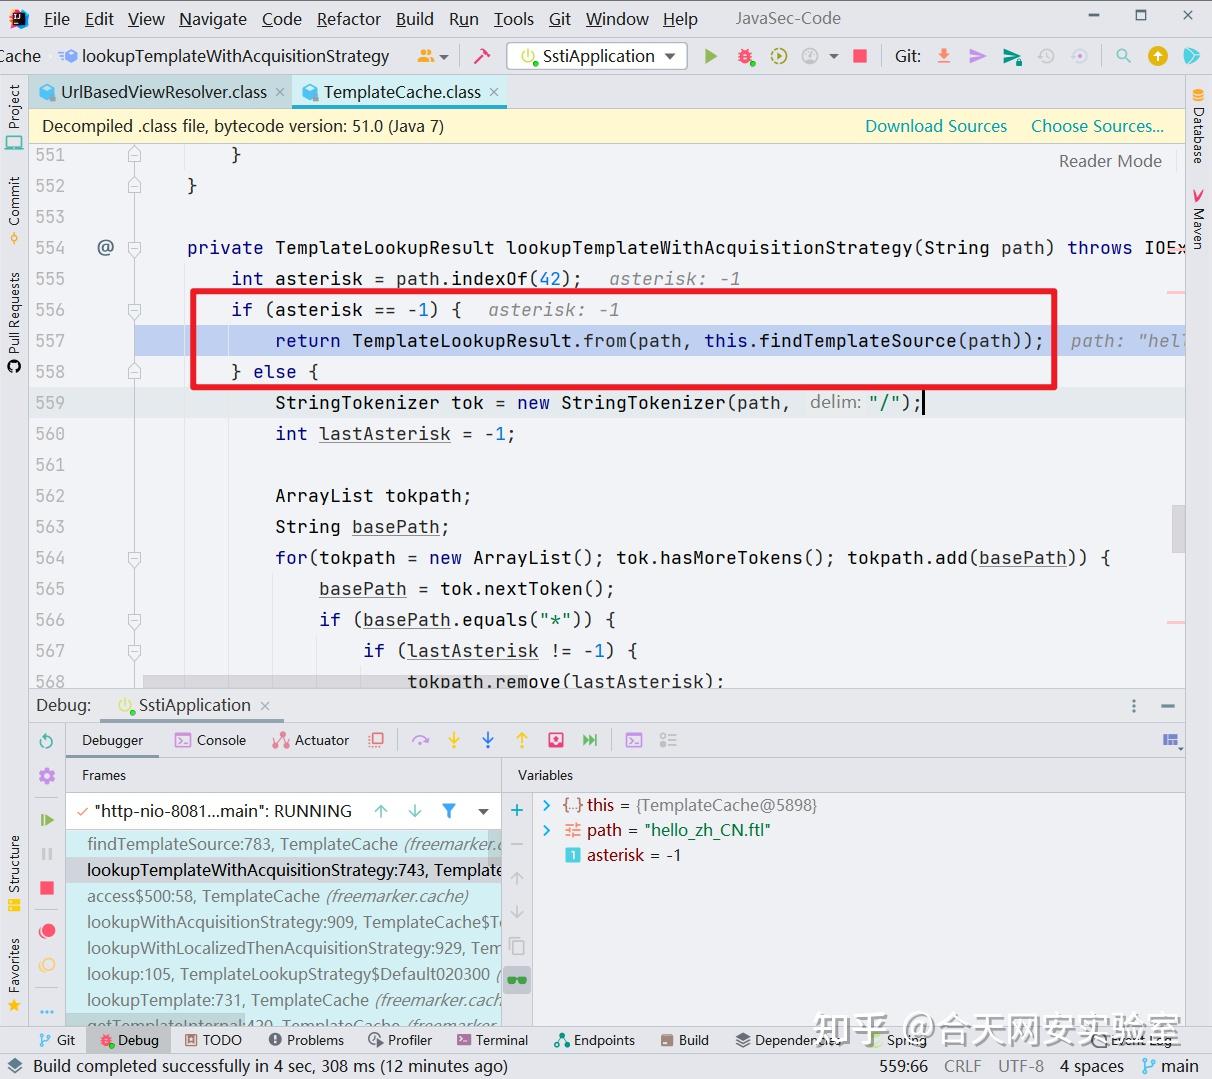Close TemplateCache.class tab
1212x1079 pixels.
coord(494,92)
